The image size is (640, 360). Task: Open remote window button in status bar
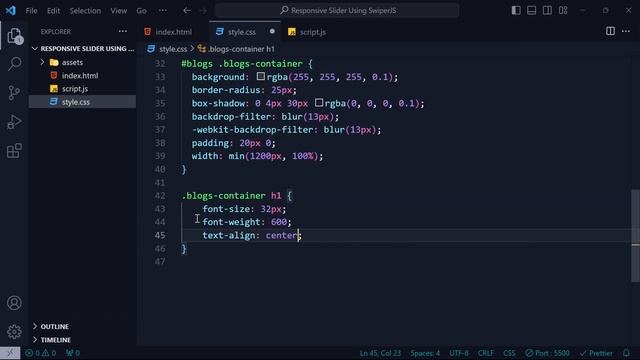pyautogui.click(x=10, y=353)
